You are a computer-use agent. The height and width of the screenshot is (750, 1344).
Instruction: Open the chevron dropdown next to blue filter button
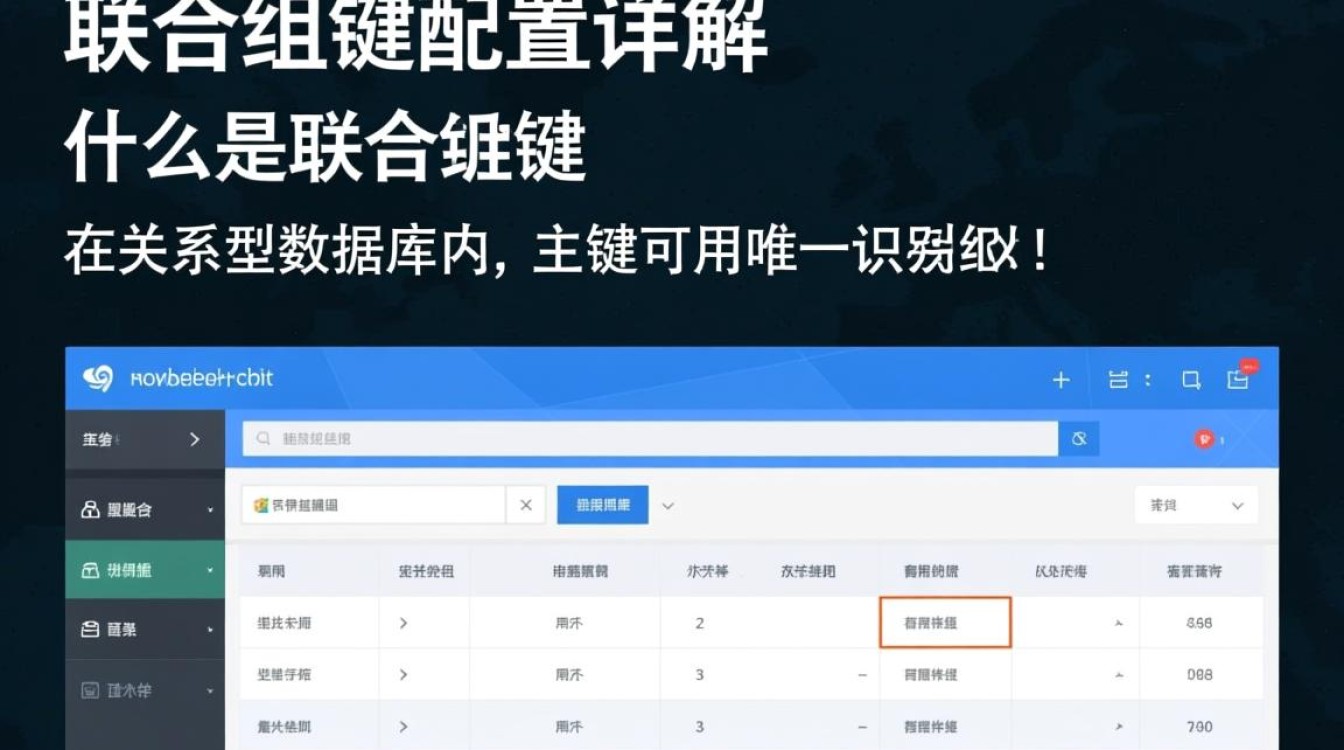click(x=667, y=505)
